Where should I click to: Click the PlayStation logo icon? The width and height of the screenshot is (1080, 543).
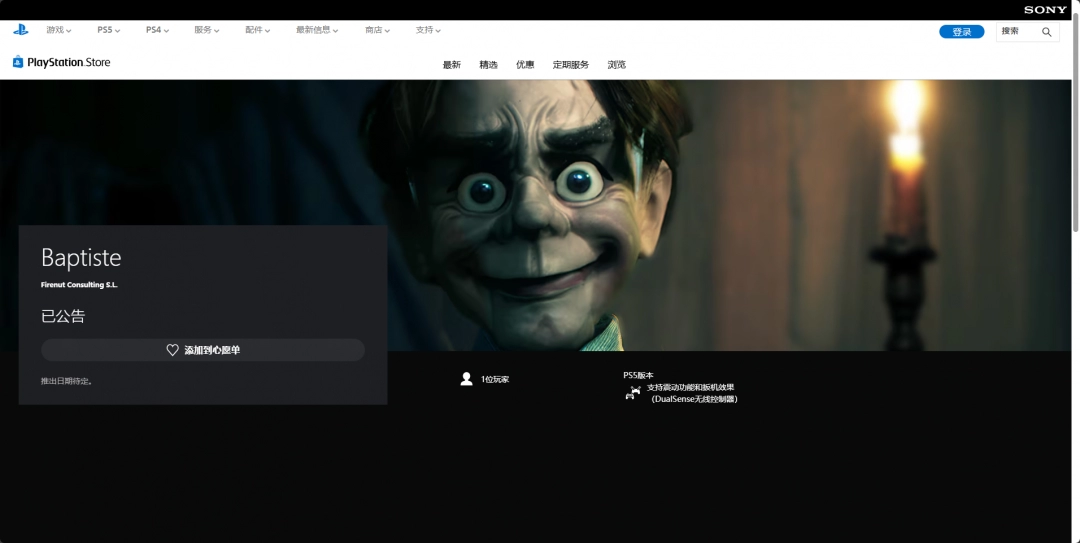pos(20,30)
